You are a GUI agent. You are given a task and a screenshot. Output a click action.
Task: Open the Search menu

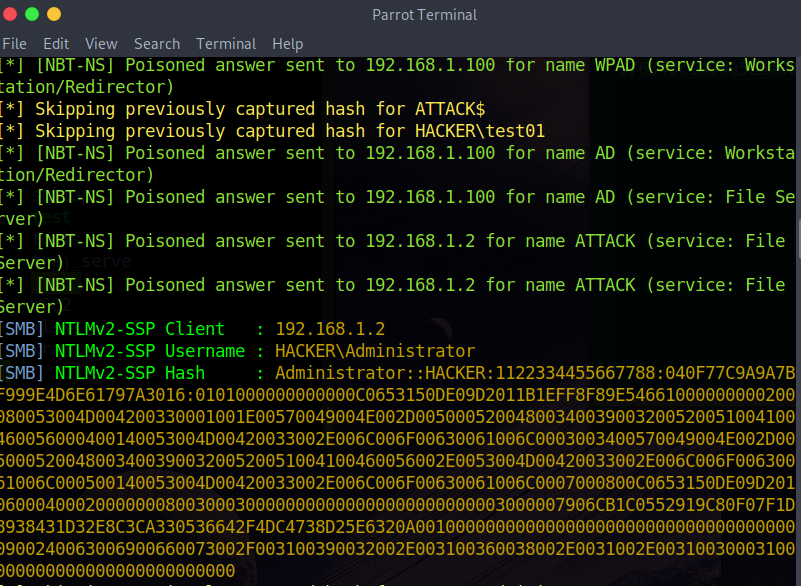[x=157, y=44]
